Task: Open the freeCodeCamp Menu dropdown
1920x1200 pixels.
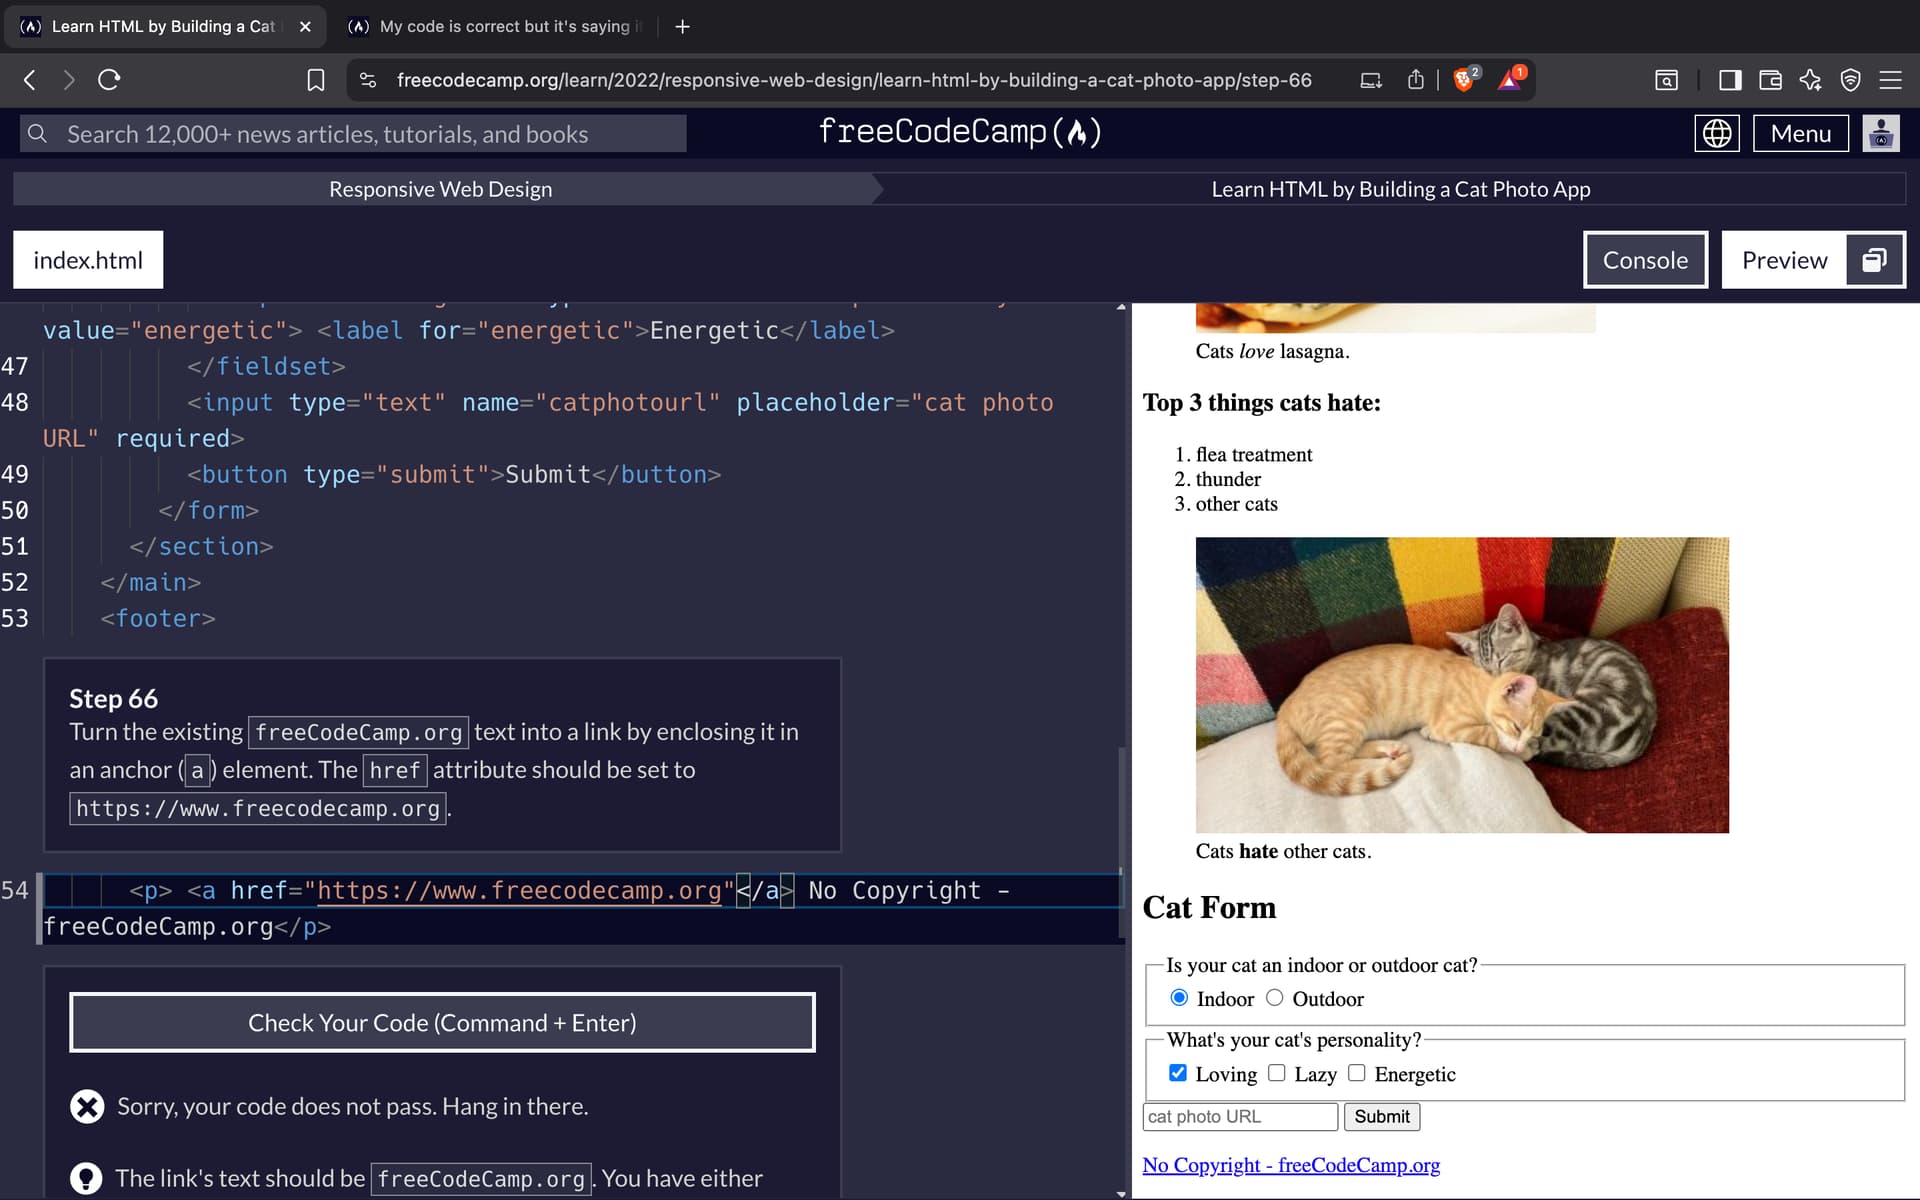Action: [1800, 133]
